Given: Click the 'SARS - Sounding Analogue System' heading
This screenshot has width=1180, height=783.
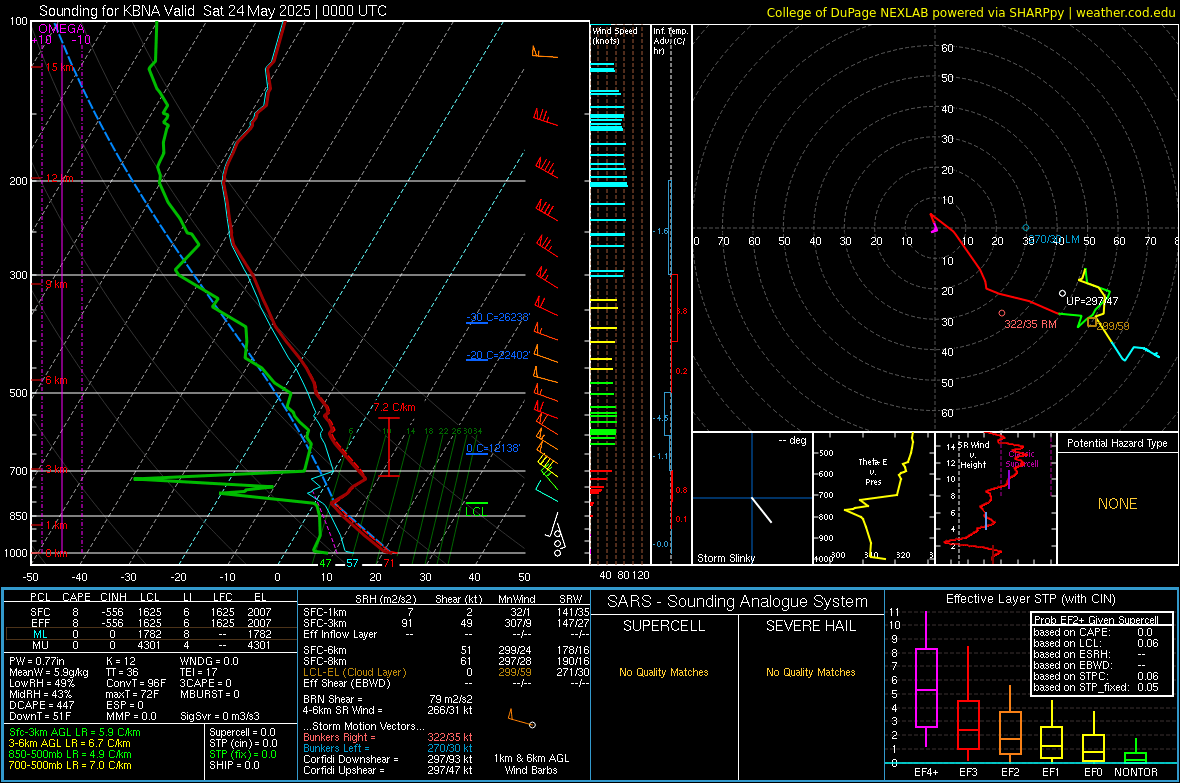Looking at the screenshot, I should [738, 602].
